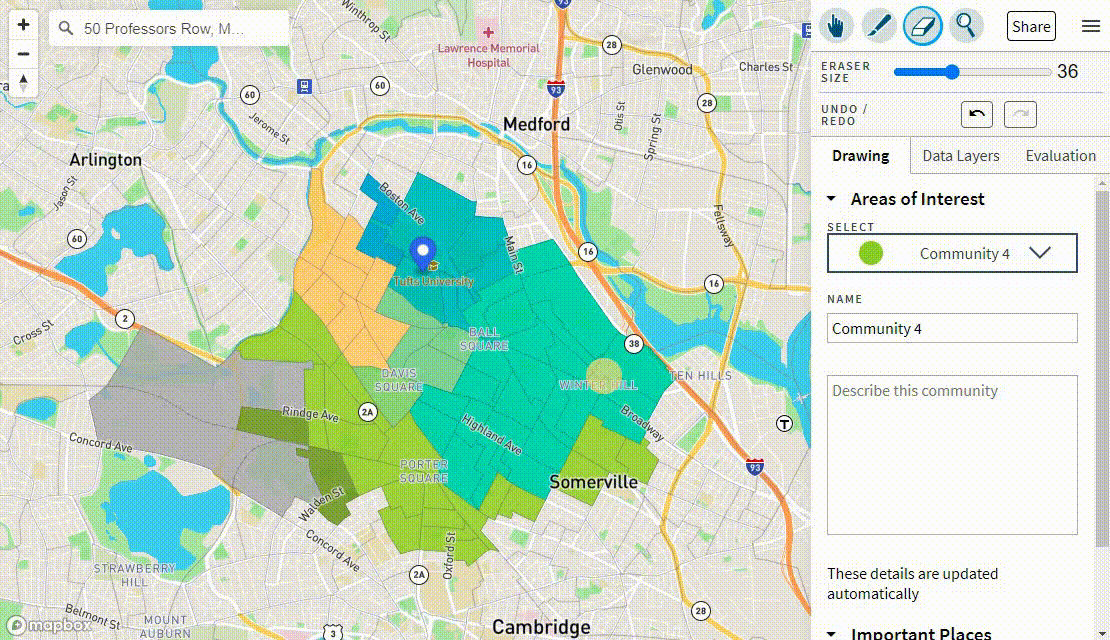The height and width of the screenshot is (640, 1110).
Task: Open the hamburger menu
Action: coord(1091,26)
